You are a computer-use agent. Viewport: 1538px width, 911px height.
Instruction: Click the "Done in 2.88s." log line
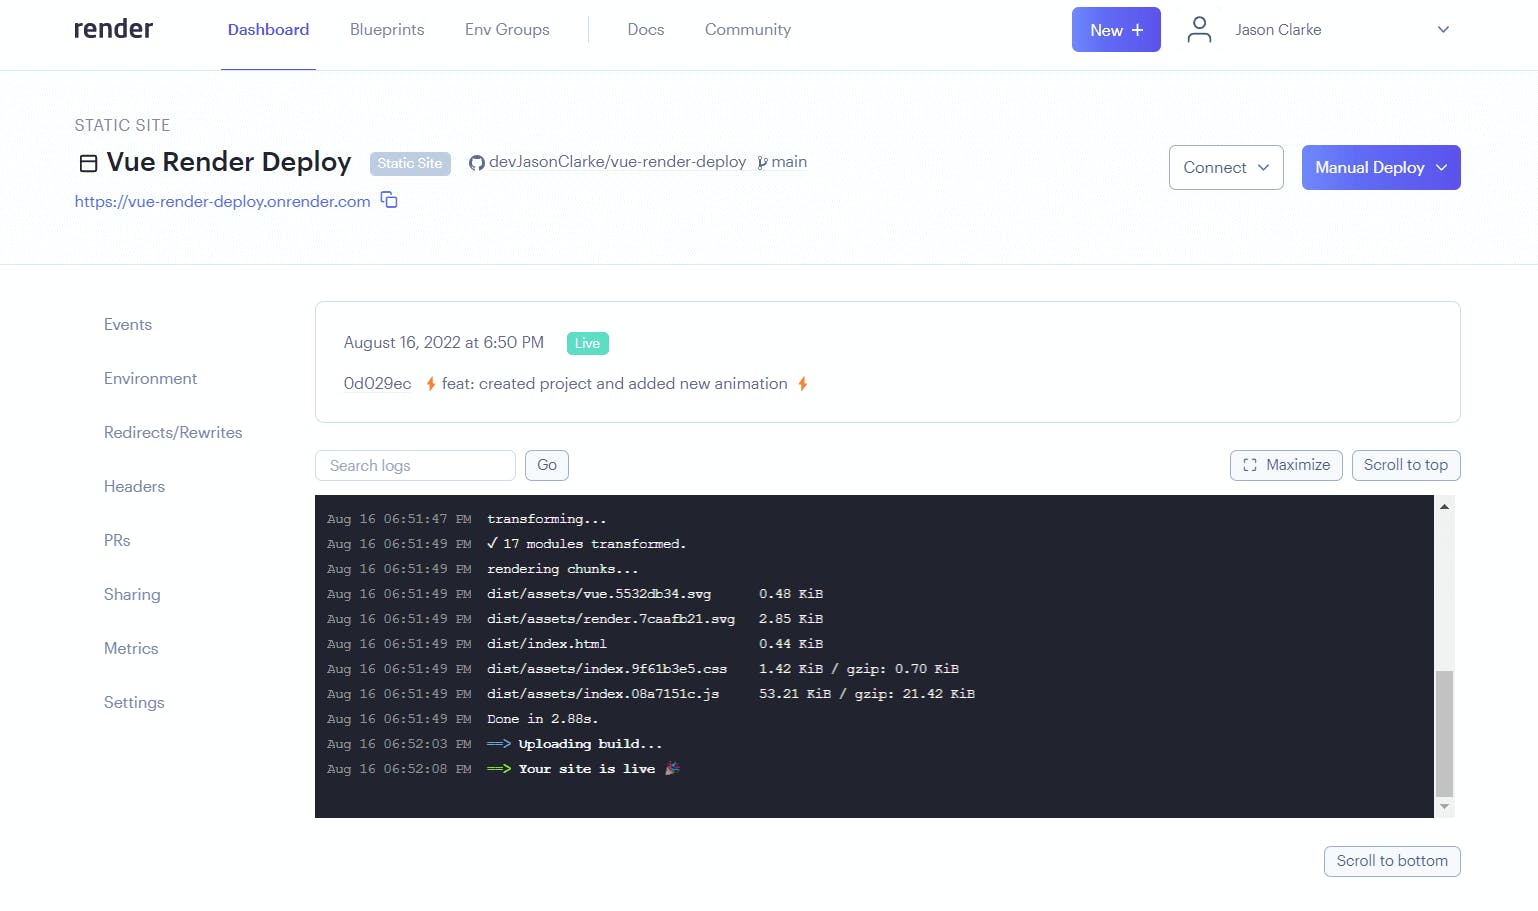point(542,719)
